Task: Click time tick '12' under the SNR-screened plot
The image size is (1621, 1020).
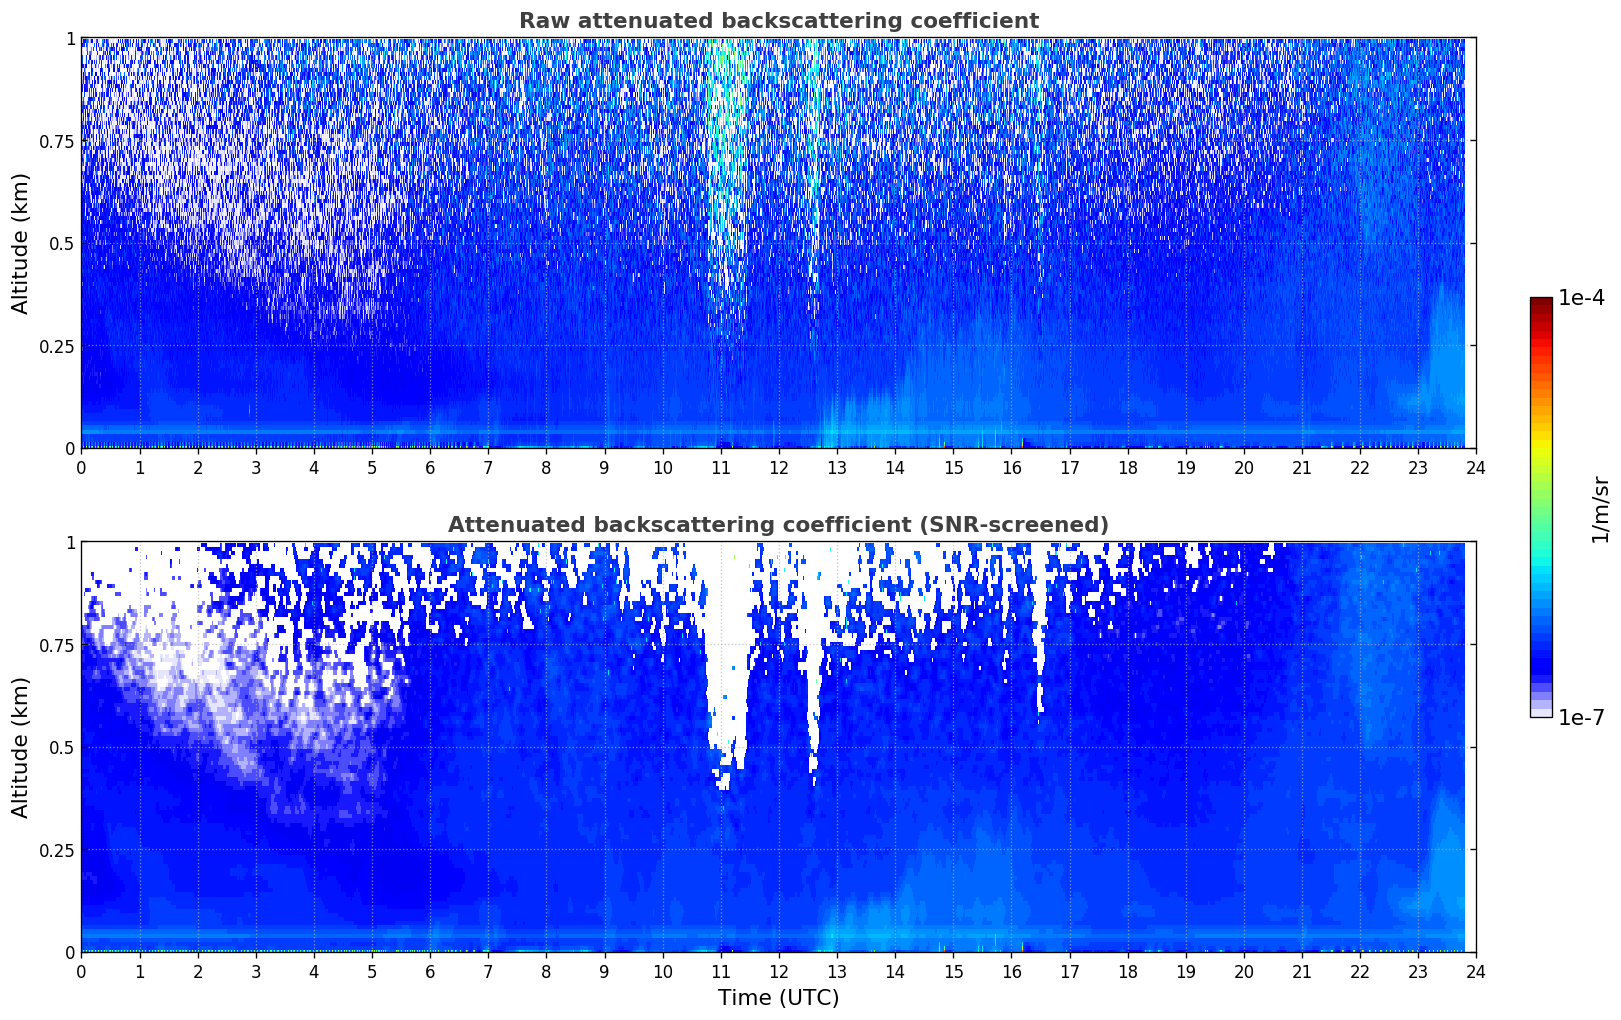Action: (x=778, y=971)
